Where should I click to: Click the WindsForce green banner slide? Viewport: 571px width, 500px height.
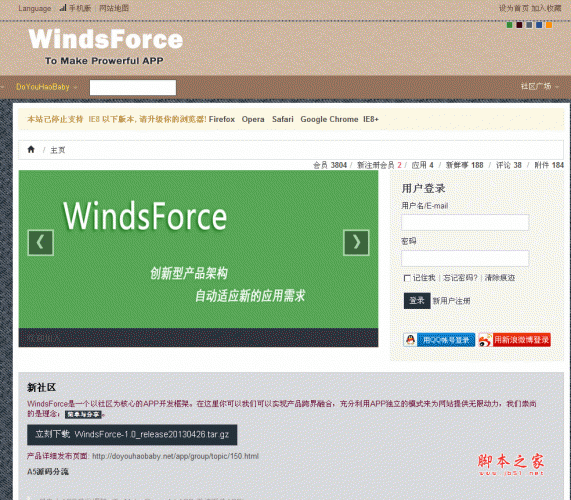tap(198, 249)
